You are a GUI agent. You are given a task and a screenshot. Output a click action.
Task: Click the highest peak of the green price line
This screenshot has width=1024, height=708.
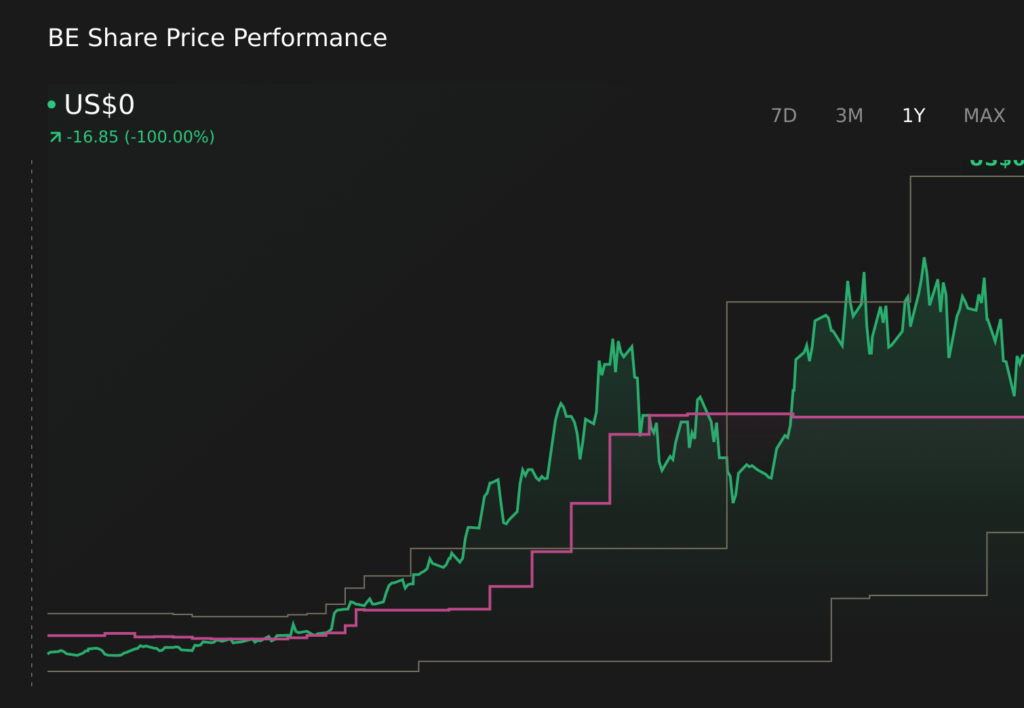924,259
